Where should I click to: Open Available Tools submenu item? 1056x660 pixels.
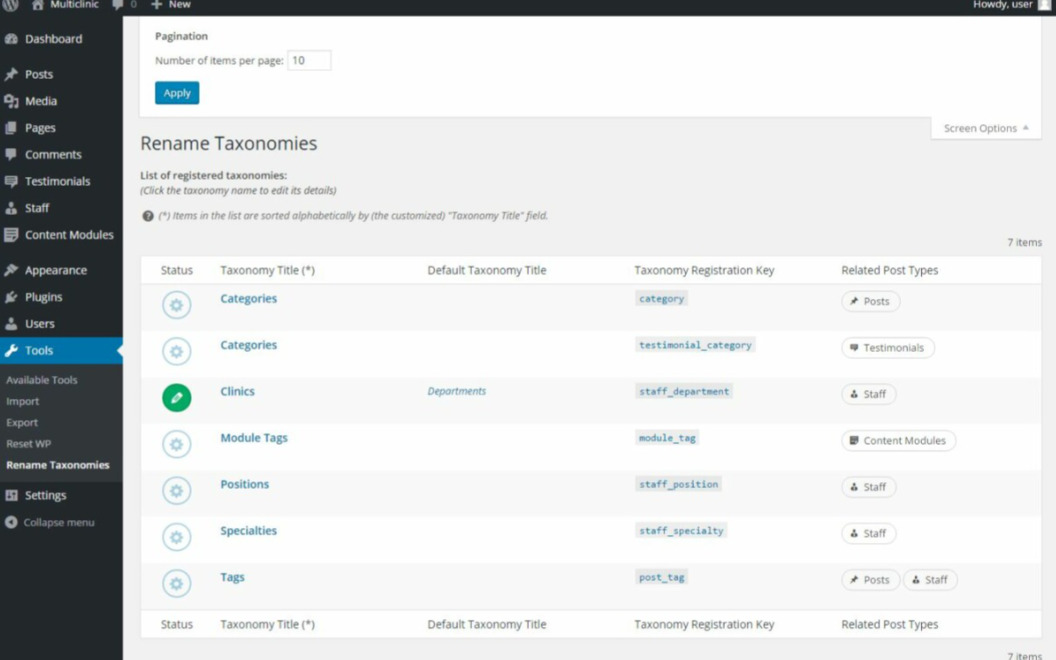42,380
